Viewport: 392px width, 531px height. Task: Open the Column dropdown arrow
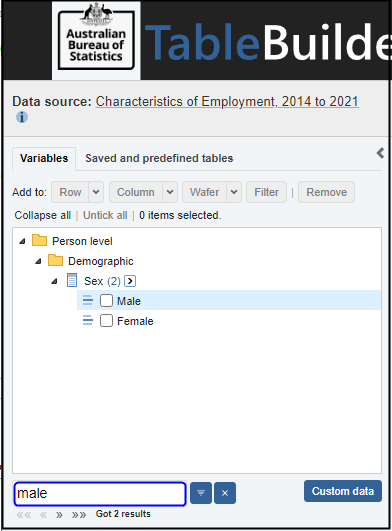click(170, 192)
